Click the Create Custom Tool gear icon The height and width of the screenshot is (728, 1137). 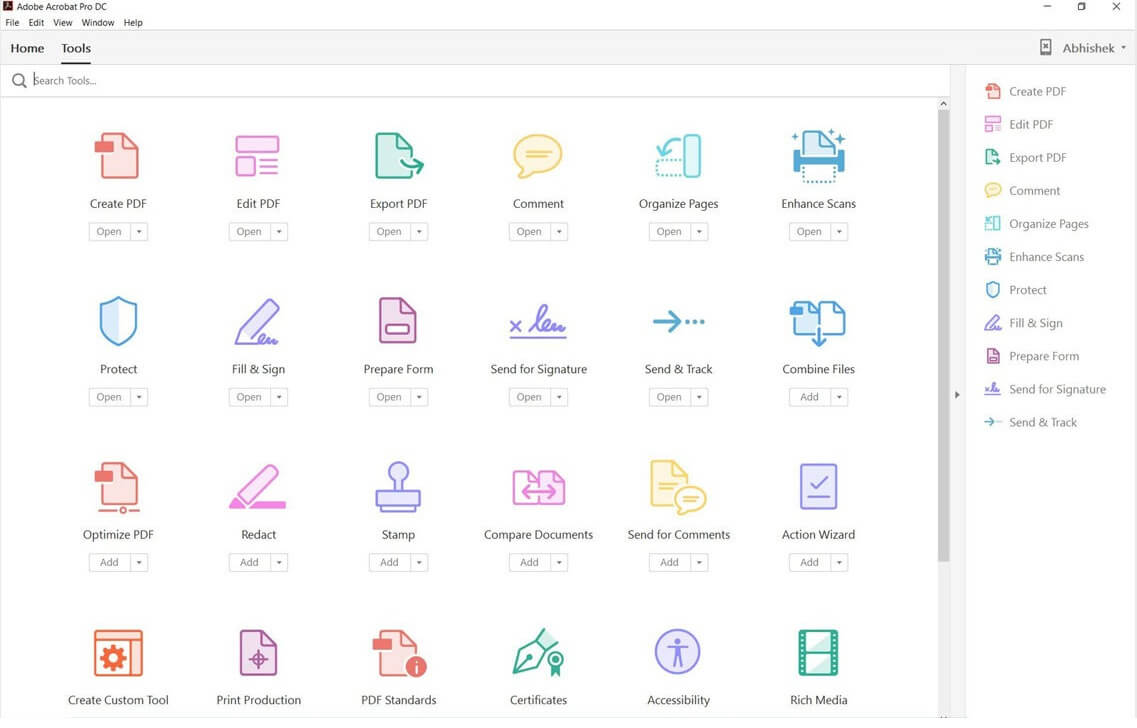tap(118, 653)
